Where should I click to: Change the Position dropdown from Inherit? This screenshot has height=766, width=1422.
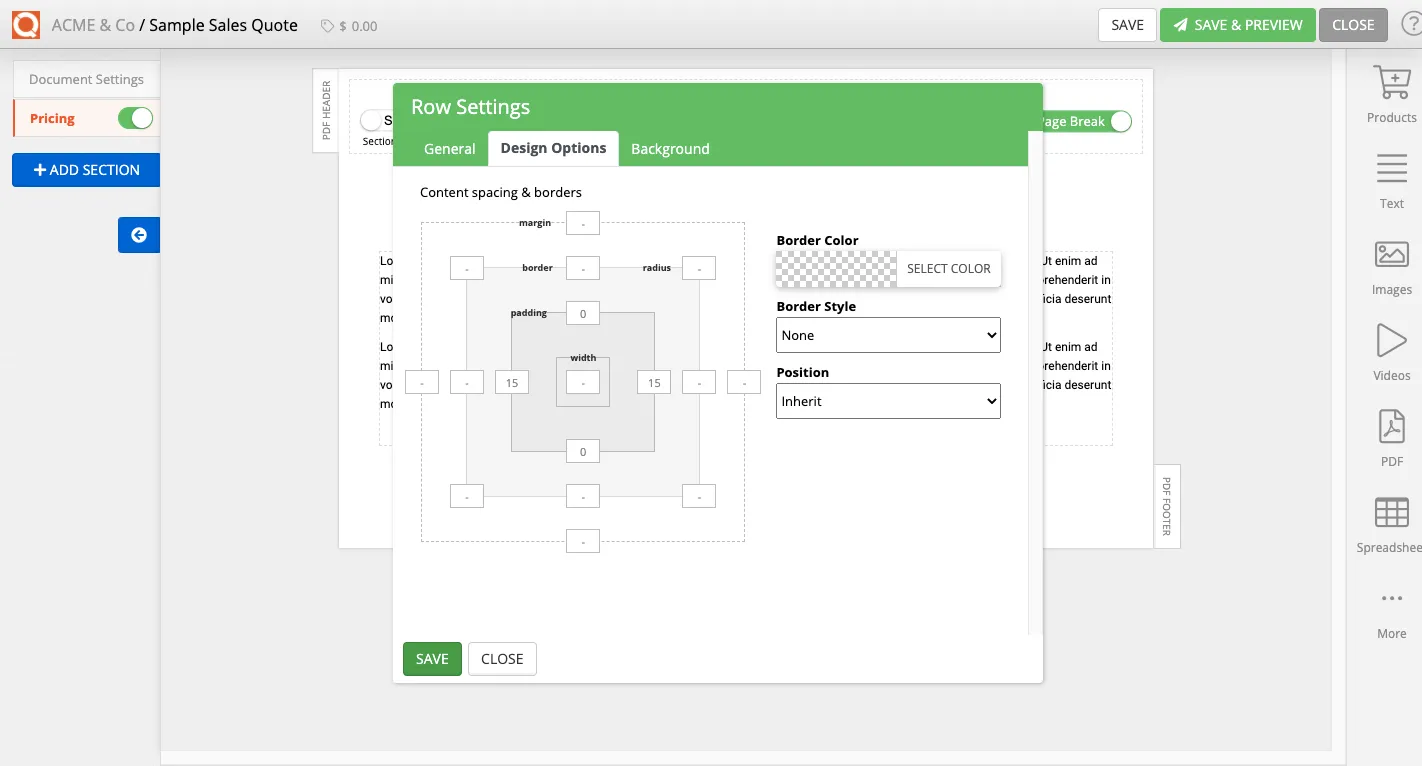click(888, 400)
